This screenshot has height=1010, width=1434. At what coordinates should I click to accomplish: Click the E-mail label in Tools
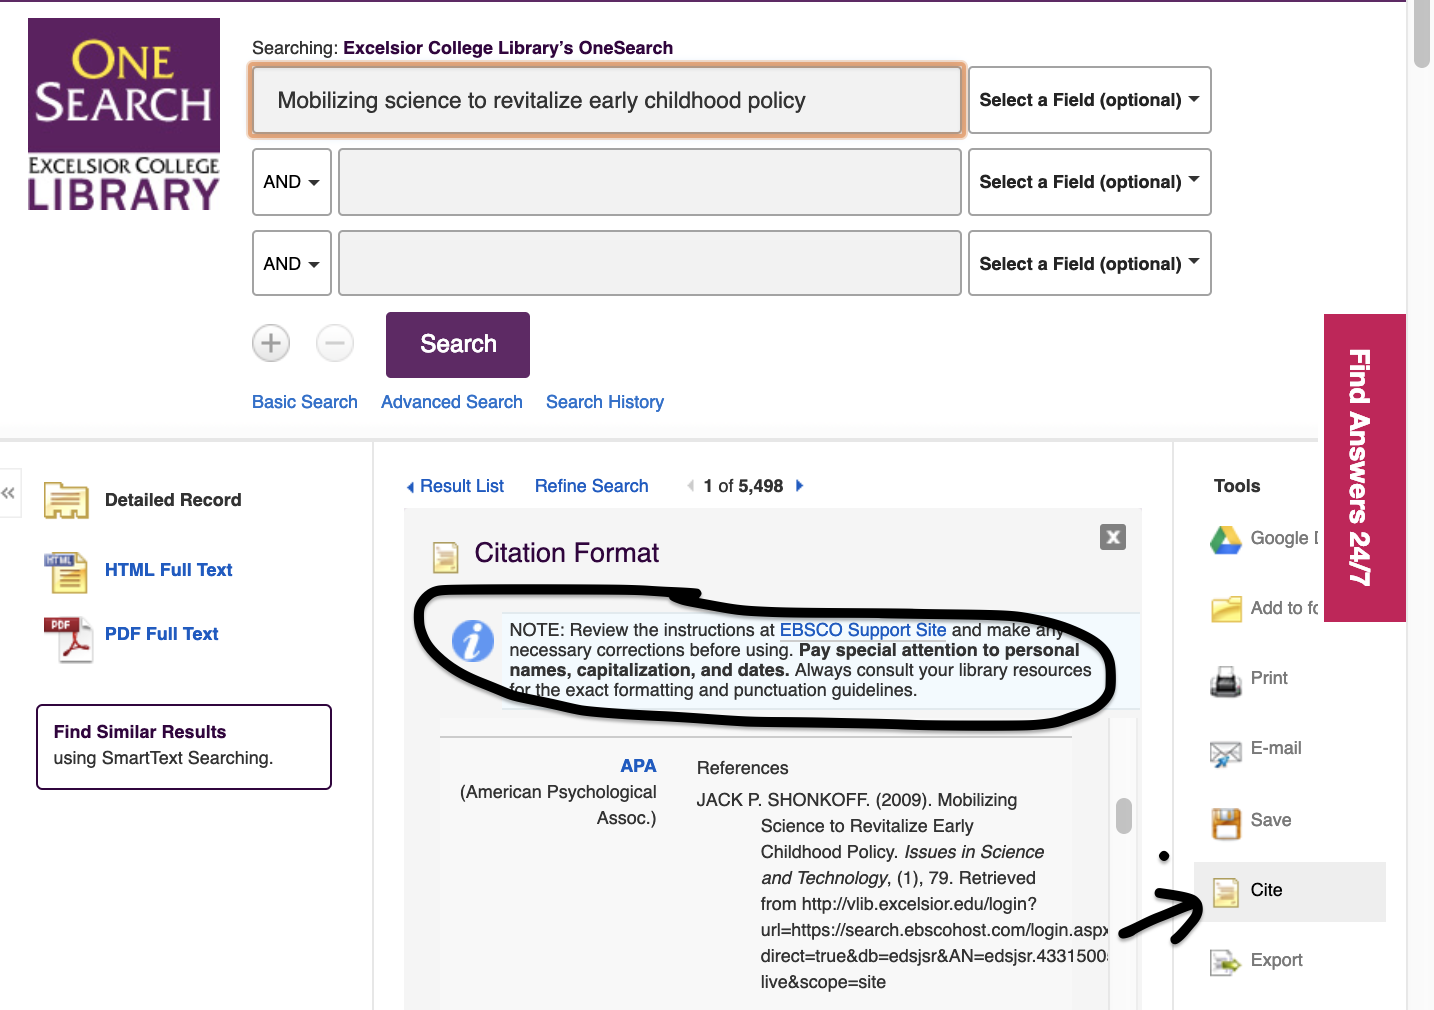click(x=1276, y=748)
